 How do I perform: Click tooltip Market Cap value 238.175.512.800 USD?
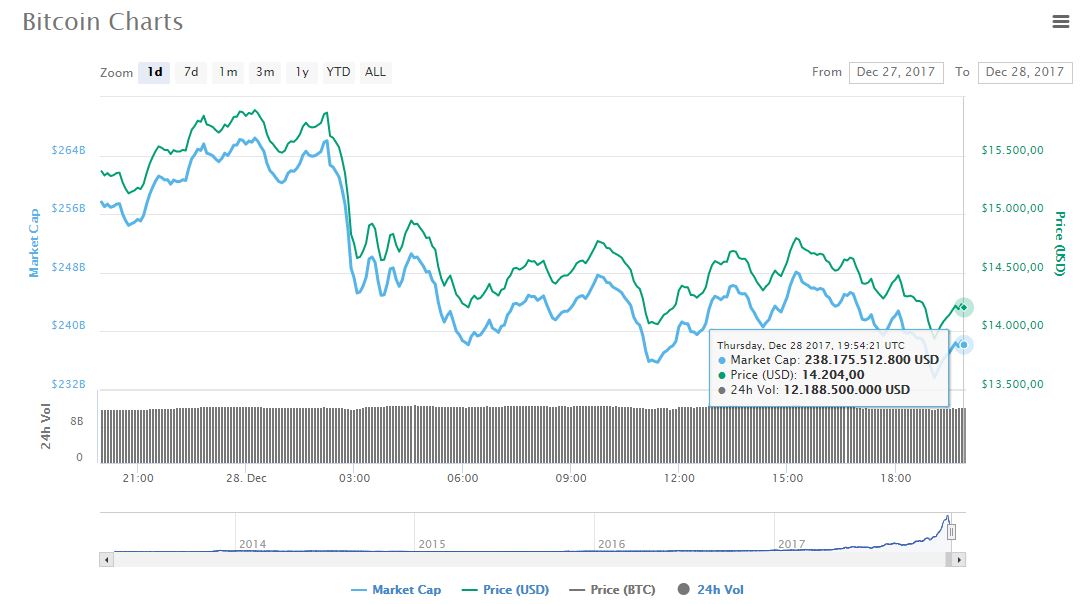point(871,360)
